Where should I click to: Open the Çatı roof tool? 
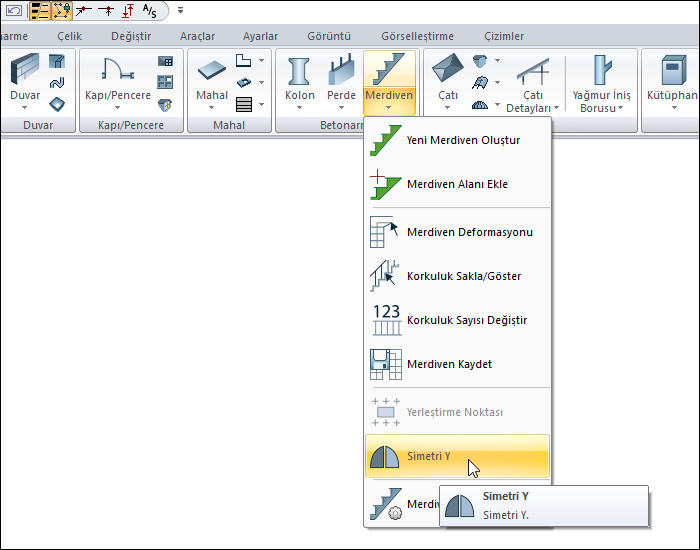(447, 72)
